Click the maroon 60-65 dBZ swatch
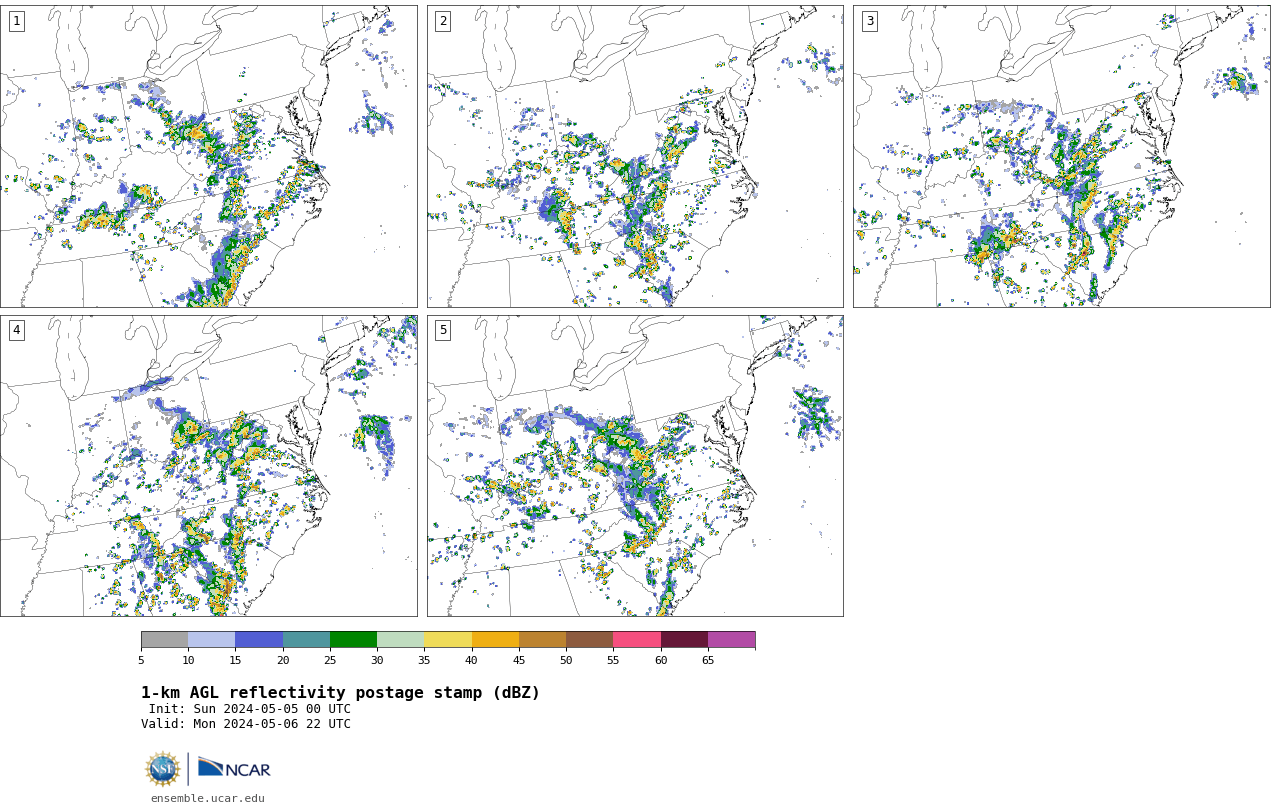Image resolution: width=1280 pixels, height=809 pixels. pyautogui.click(x=684, y=640)
